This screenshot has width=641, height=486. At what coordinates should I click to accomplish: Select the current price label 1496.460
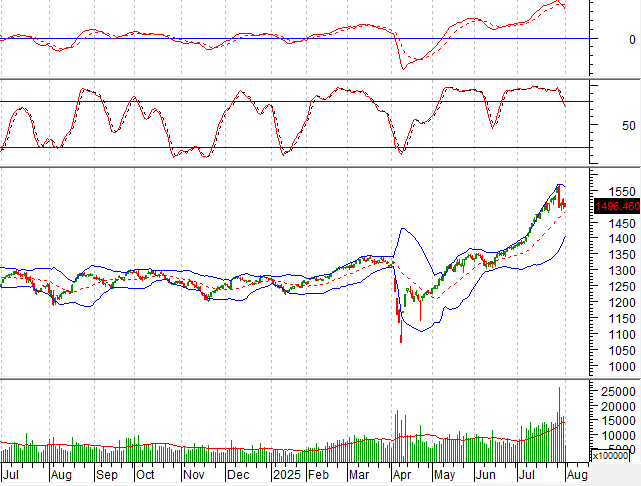[x=617, y=206]
